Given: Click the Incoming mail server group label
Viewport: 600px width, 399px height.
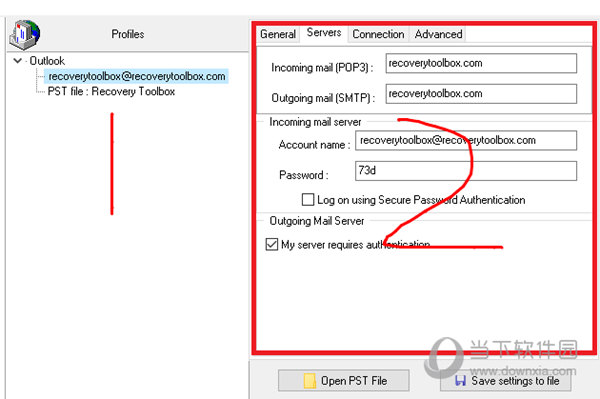Looking at the screenshot, I should click(x=315, y=122).
